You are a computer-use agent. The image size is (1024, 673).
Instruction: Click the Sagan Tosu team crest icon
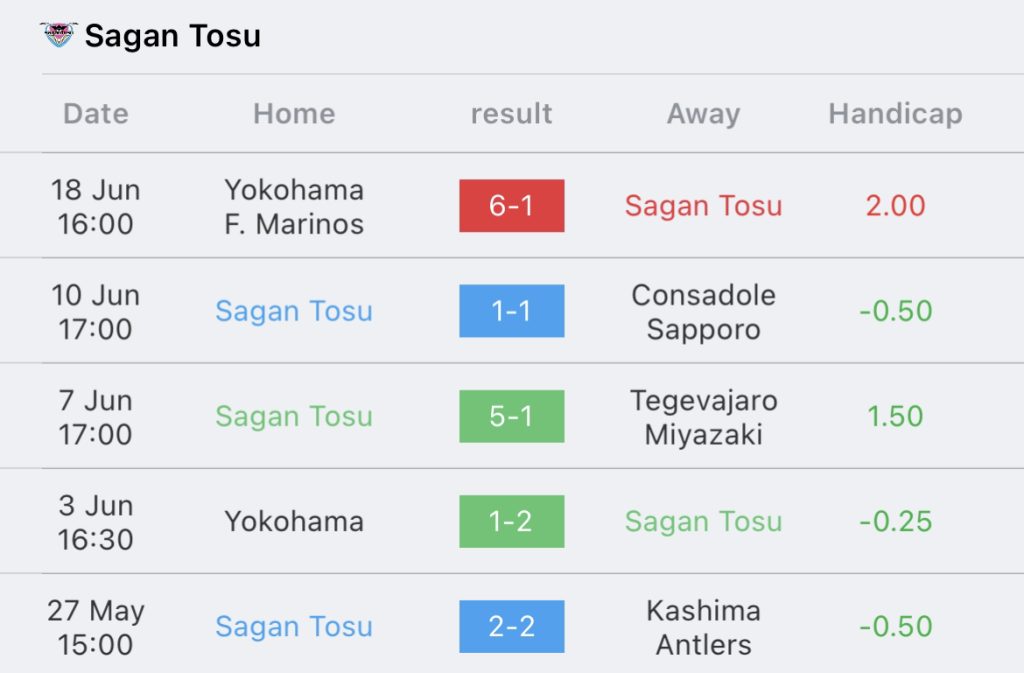(x=59, y=35)
